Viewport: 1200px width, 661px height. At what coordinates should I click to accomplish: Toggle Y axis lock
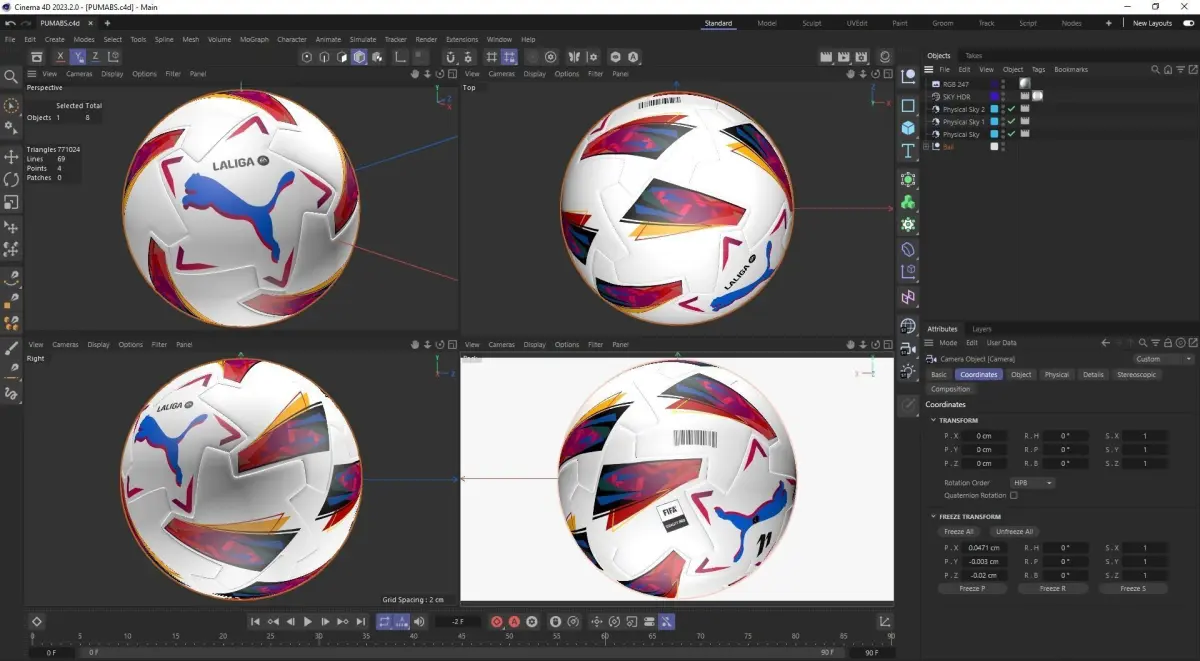pyautogui.click(x=78, y=57)
